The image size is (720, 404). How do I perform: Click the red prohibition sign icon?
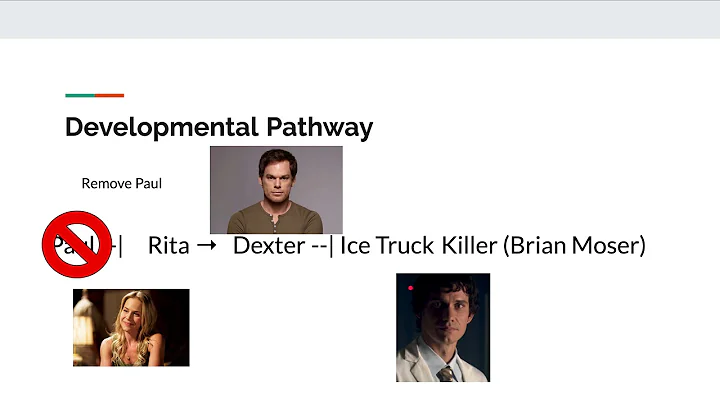pyautogui.click(x=76, y=244)
